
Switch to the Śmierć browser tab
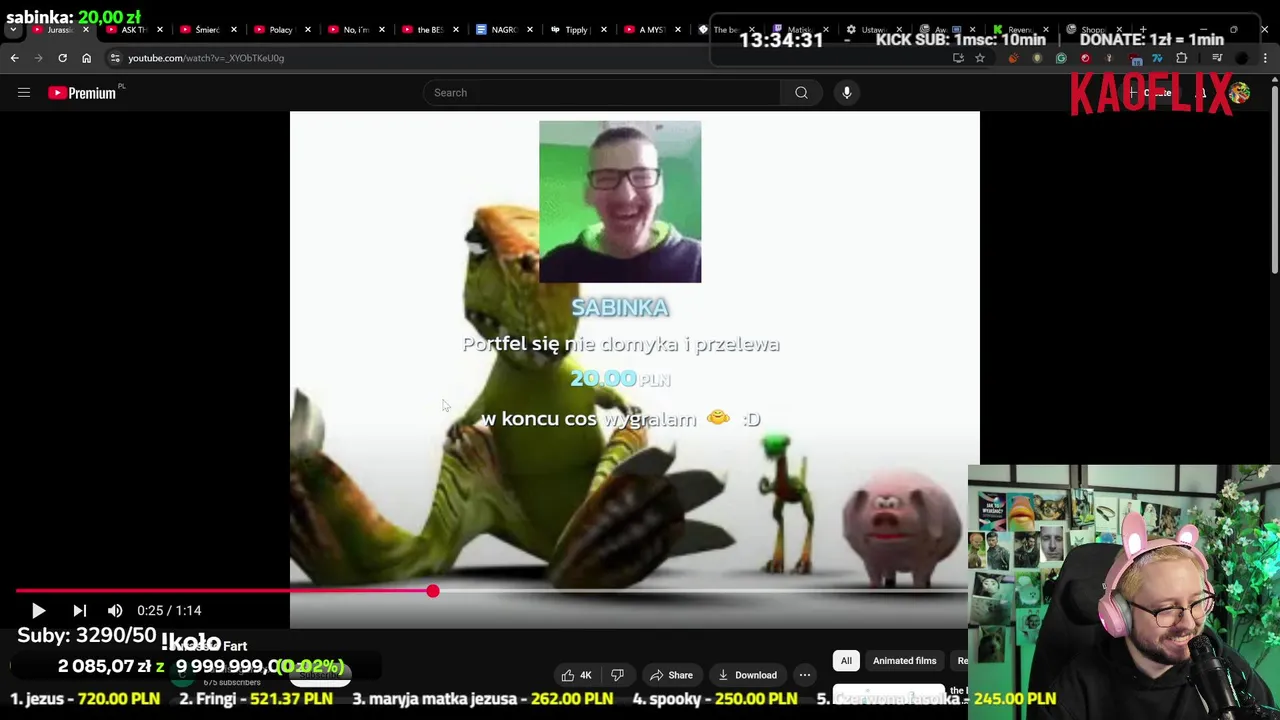[207, 30]
